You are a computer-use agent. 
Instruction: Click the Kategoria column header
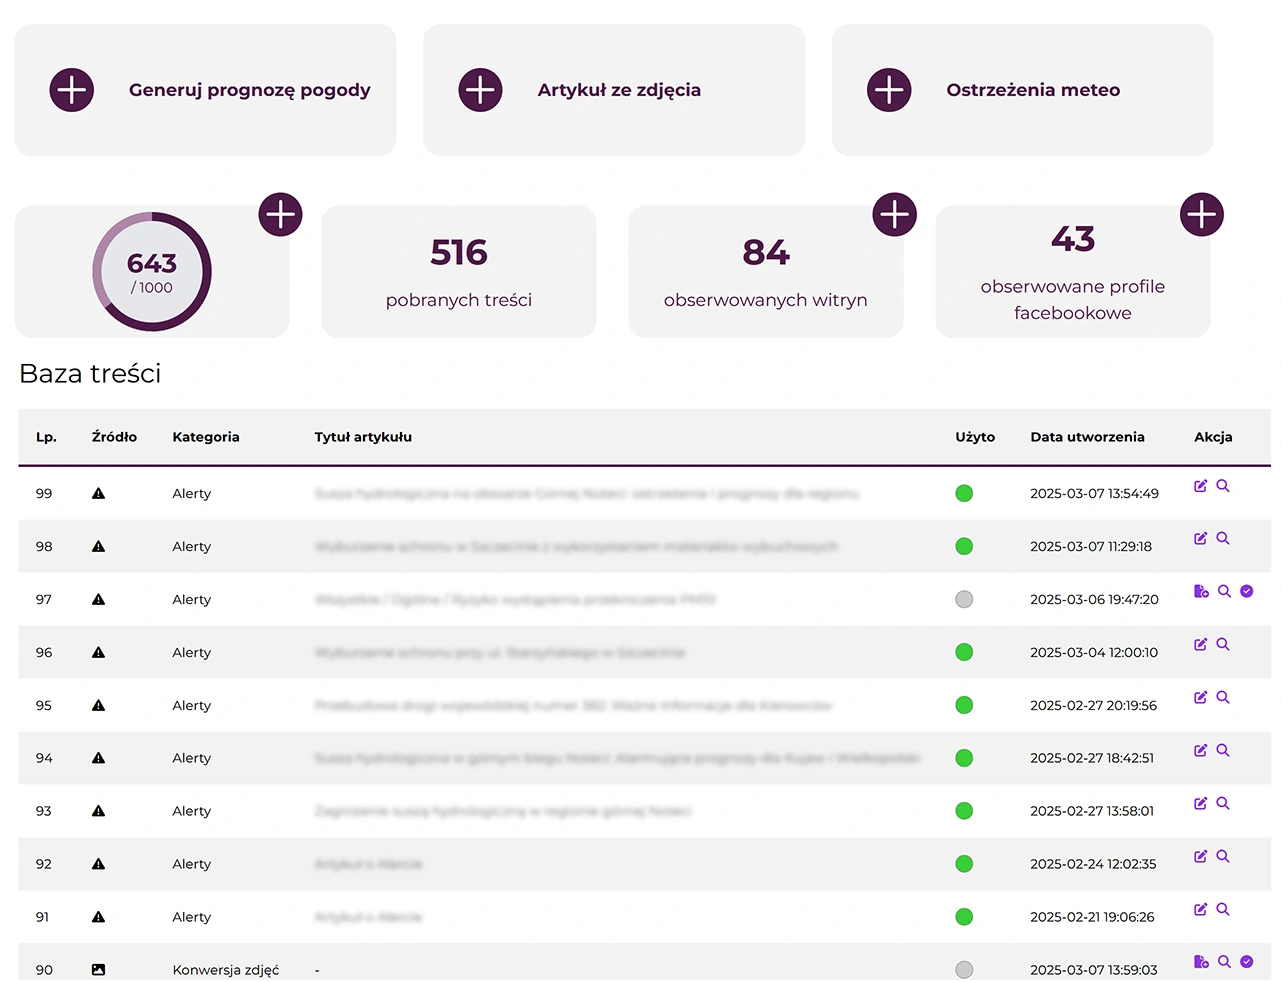pos(205,437)
